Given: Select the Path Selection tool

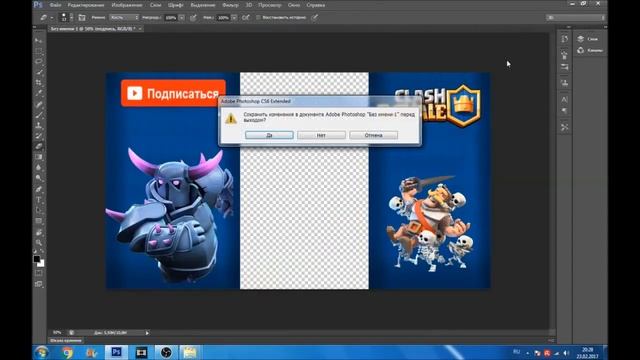Looking at the screenshot, I should (38, 211).
